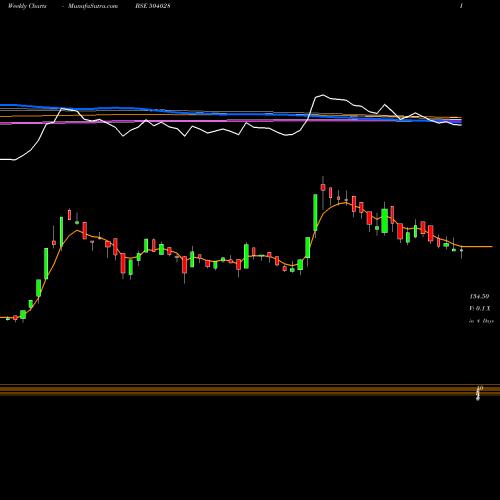Click the 'in 4 Days' text
500x500 pixels.
click(x=481, y=321)
